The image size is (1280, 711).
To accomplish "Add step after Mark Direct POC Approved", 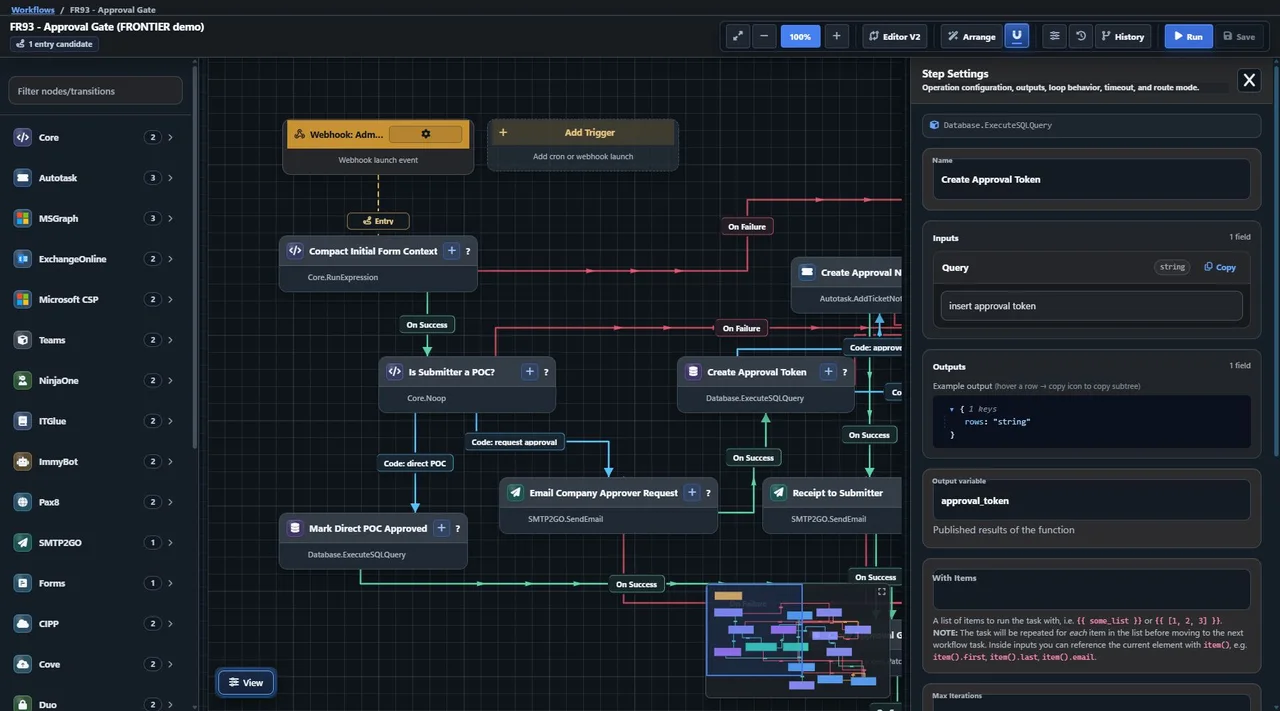I will [x=440, y=528].
